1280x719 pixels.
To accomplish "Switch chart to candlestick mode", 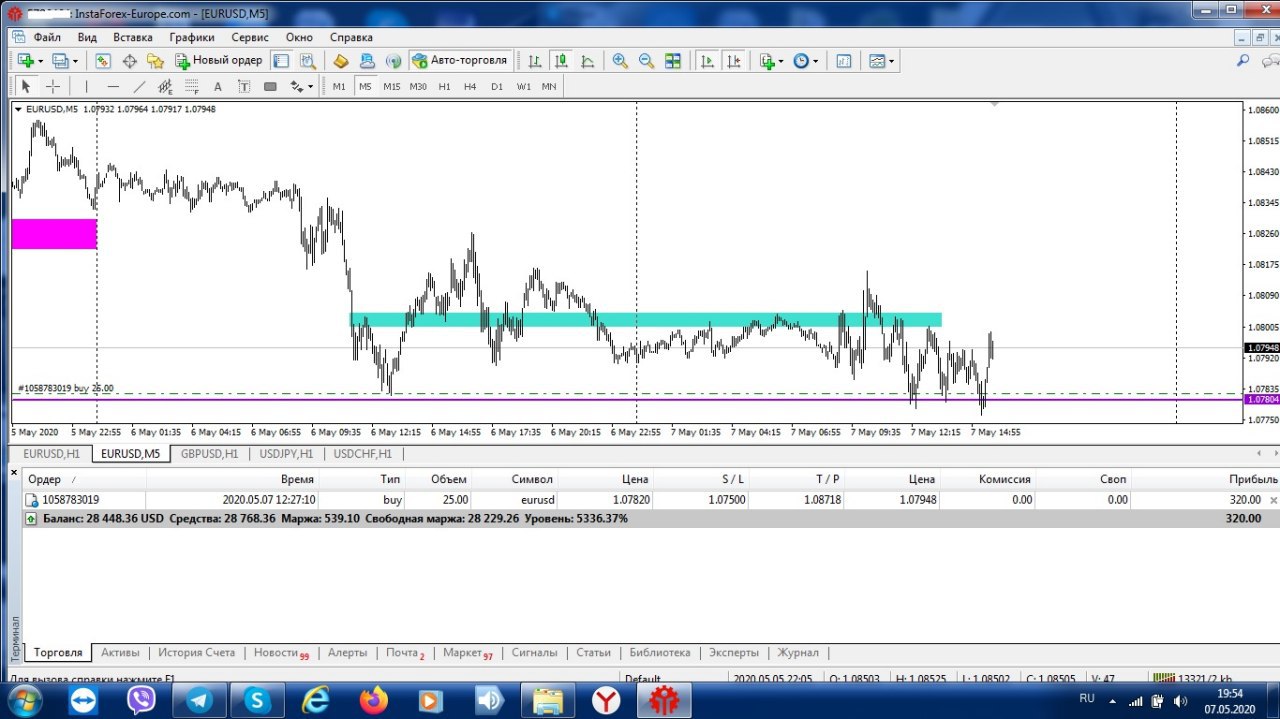I will click(x=561, y=61).
